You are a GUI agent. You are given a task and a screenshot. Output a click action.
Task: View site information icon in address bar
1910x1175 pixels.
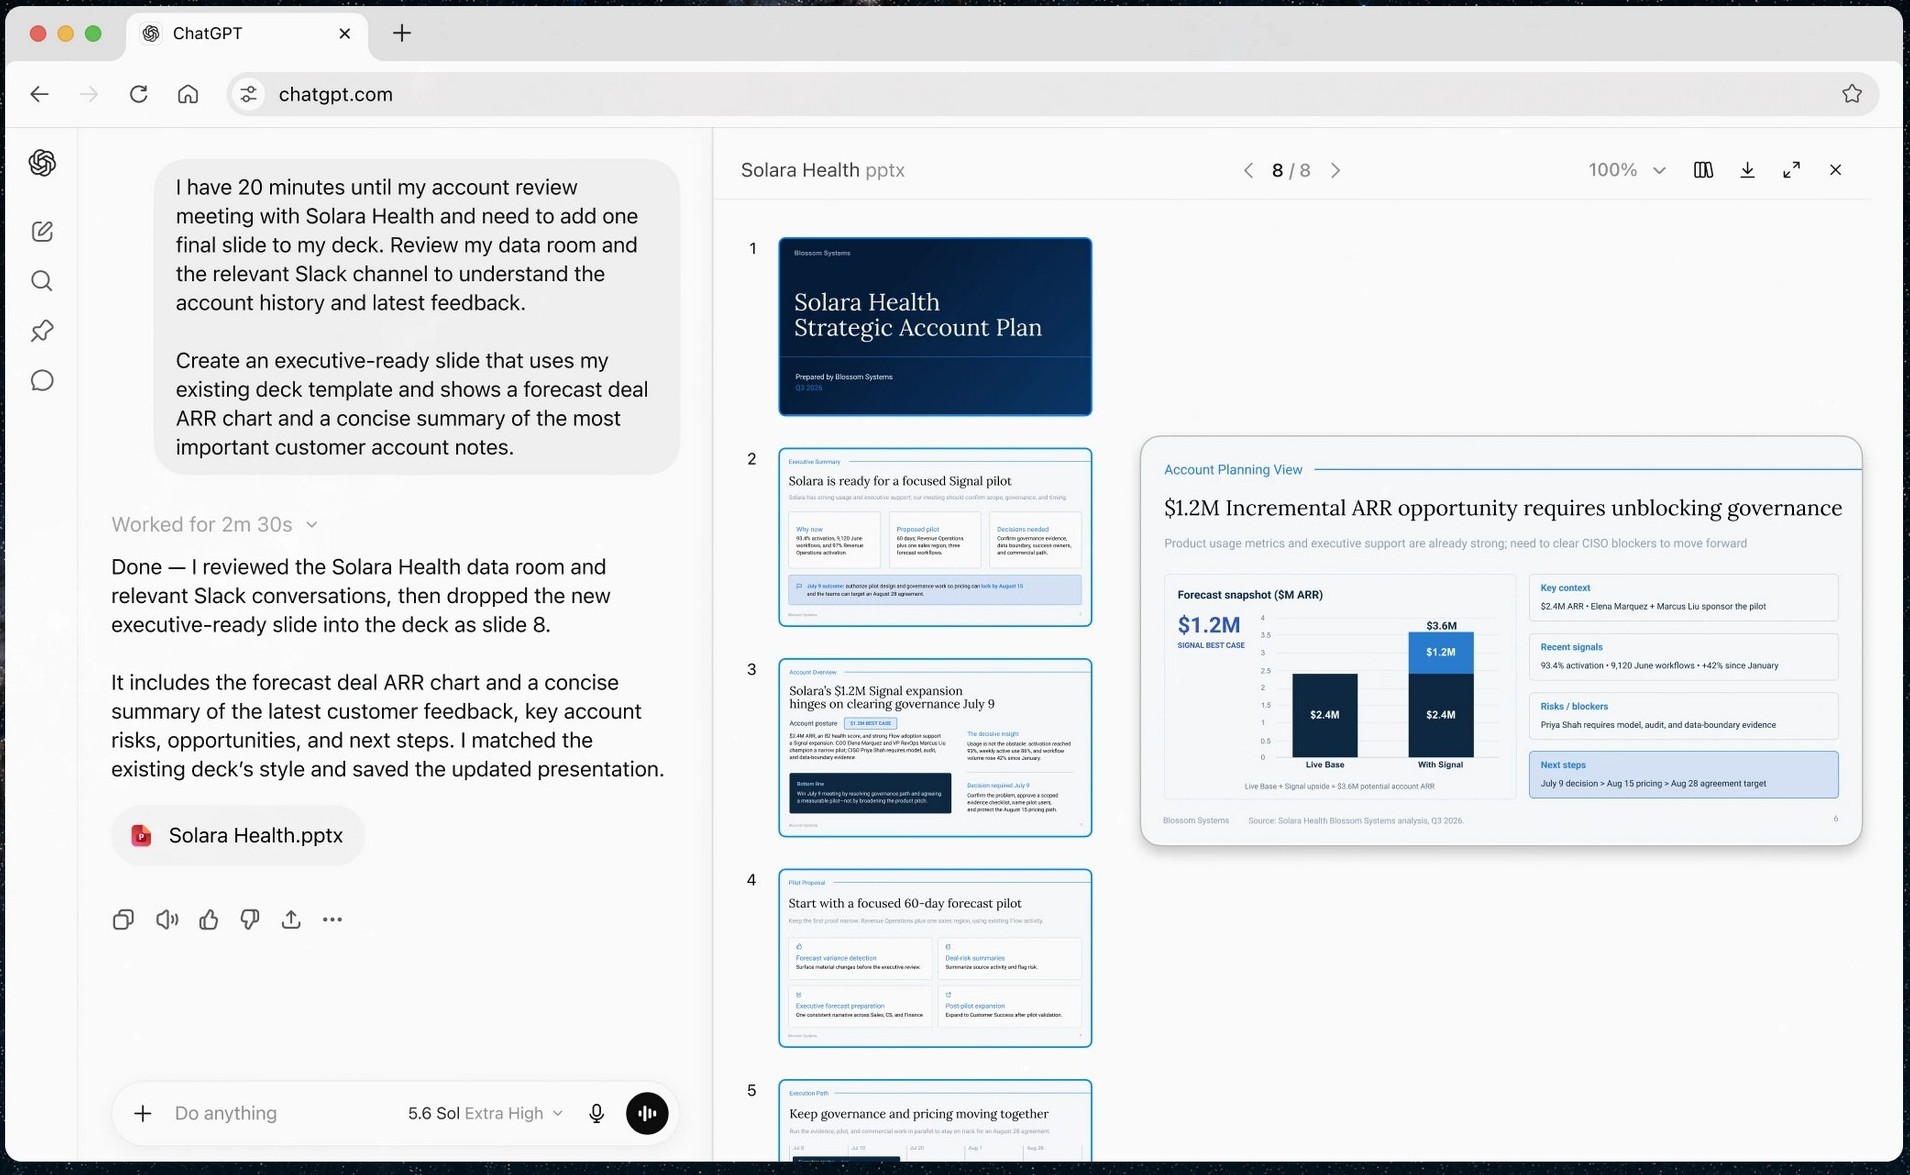tap(248, 94)
